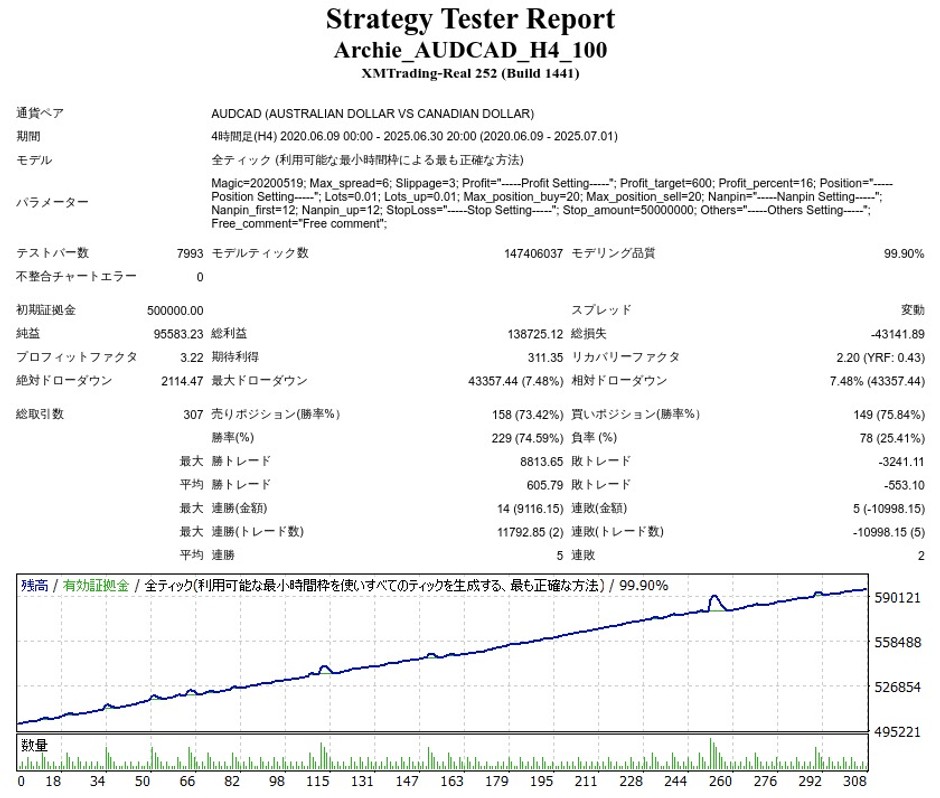
Task: Click max drawdown 43357.44 (7.48%)
Action: pyautogui.click(x=516, y=381)
